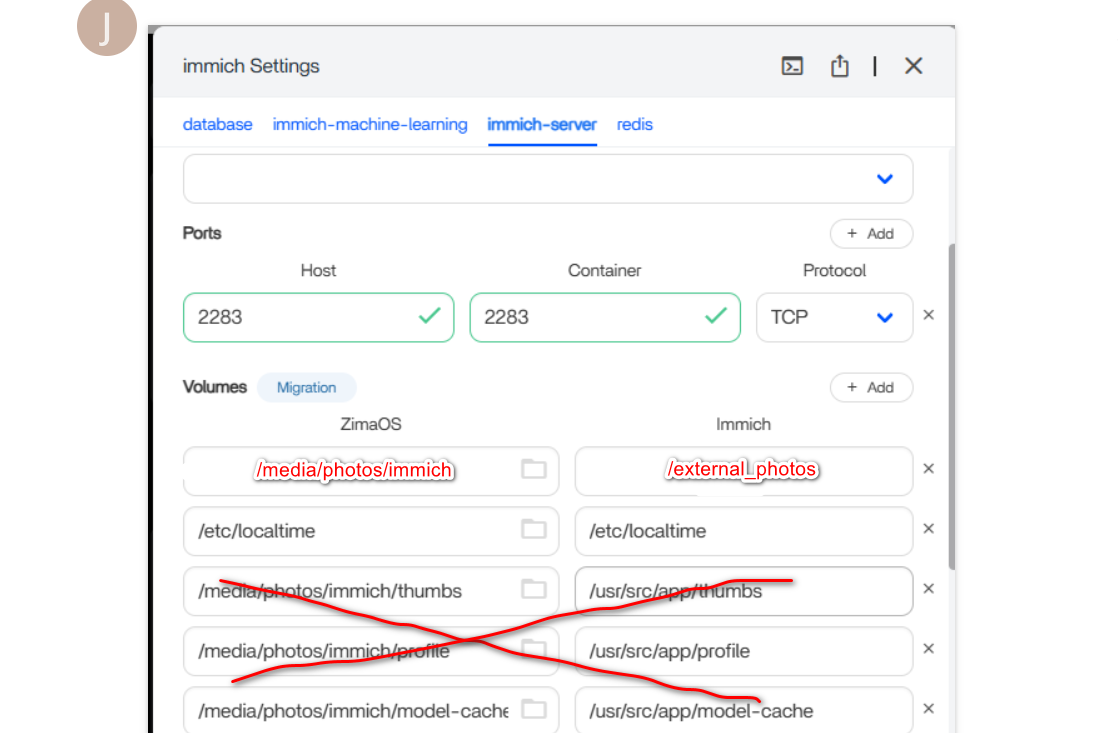Click the Ports section label
Viewport: 1118px width, 733px height.
(x=202, y=233)
